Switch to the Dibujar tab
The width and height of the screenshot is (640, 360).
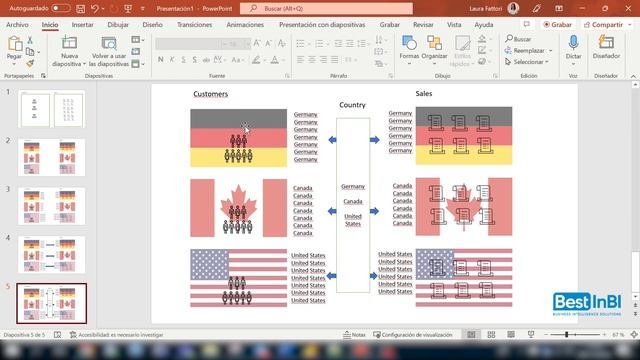click(118, 24)
